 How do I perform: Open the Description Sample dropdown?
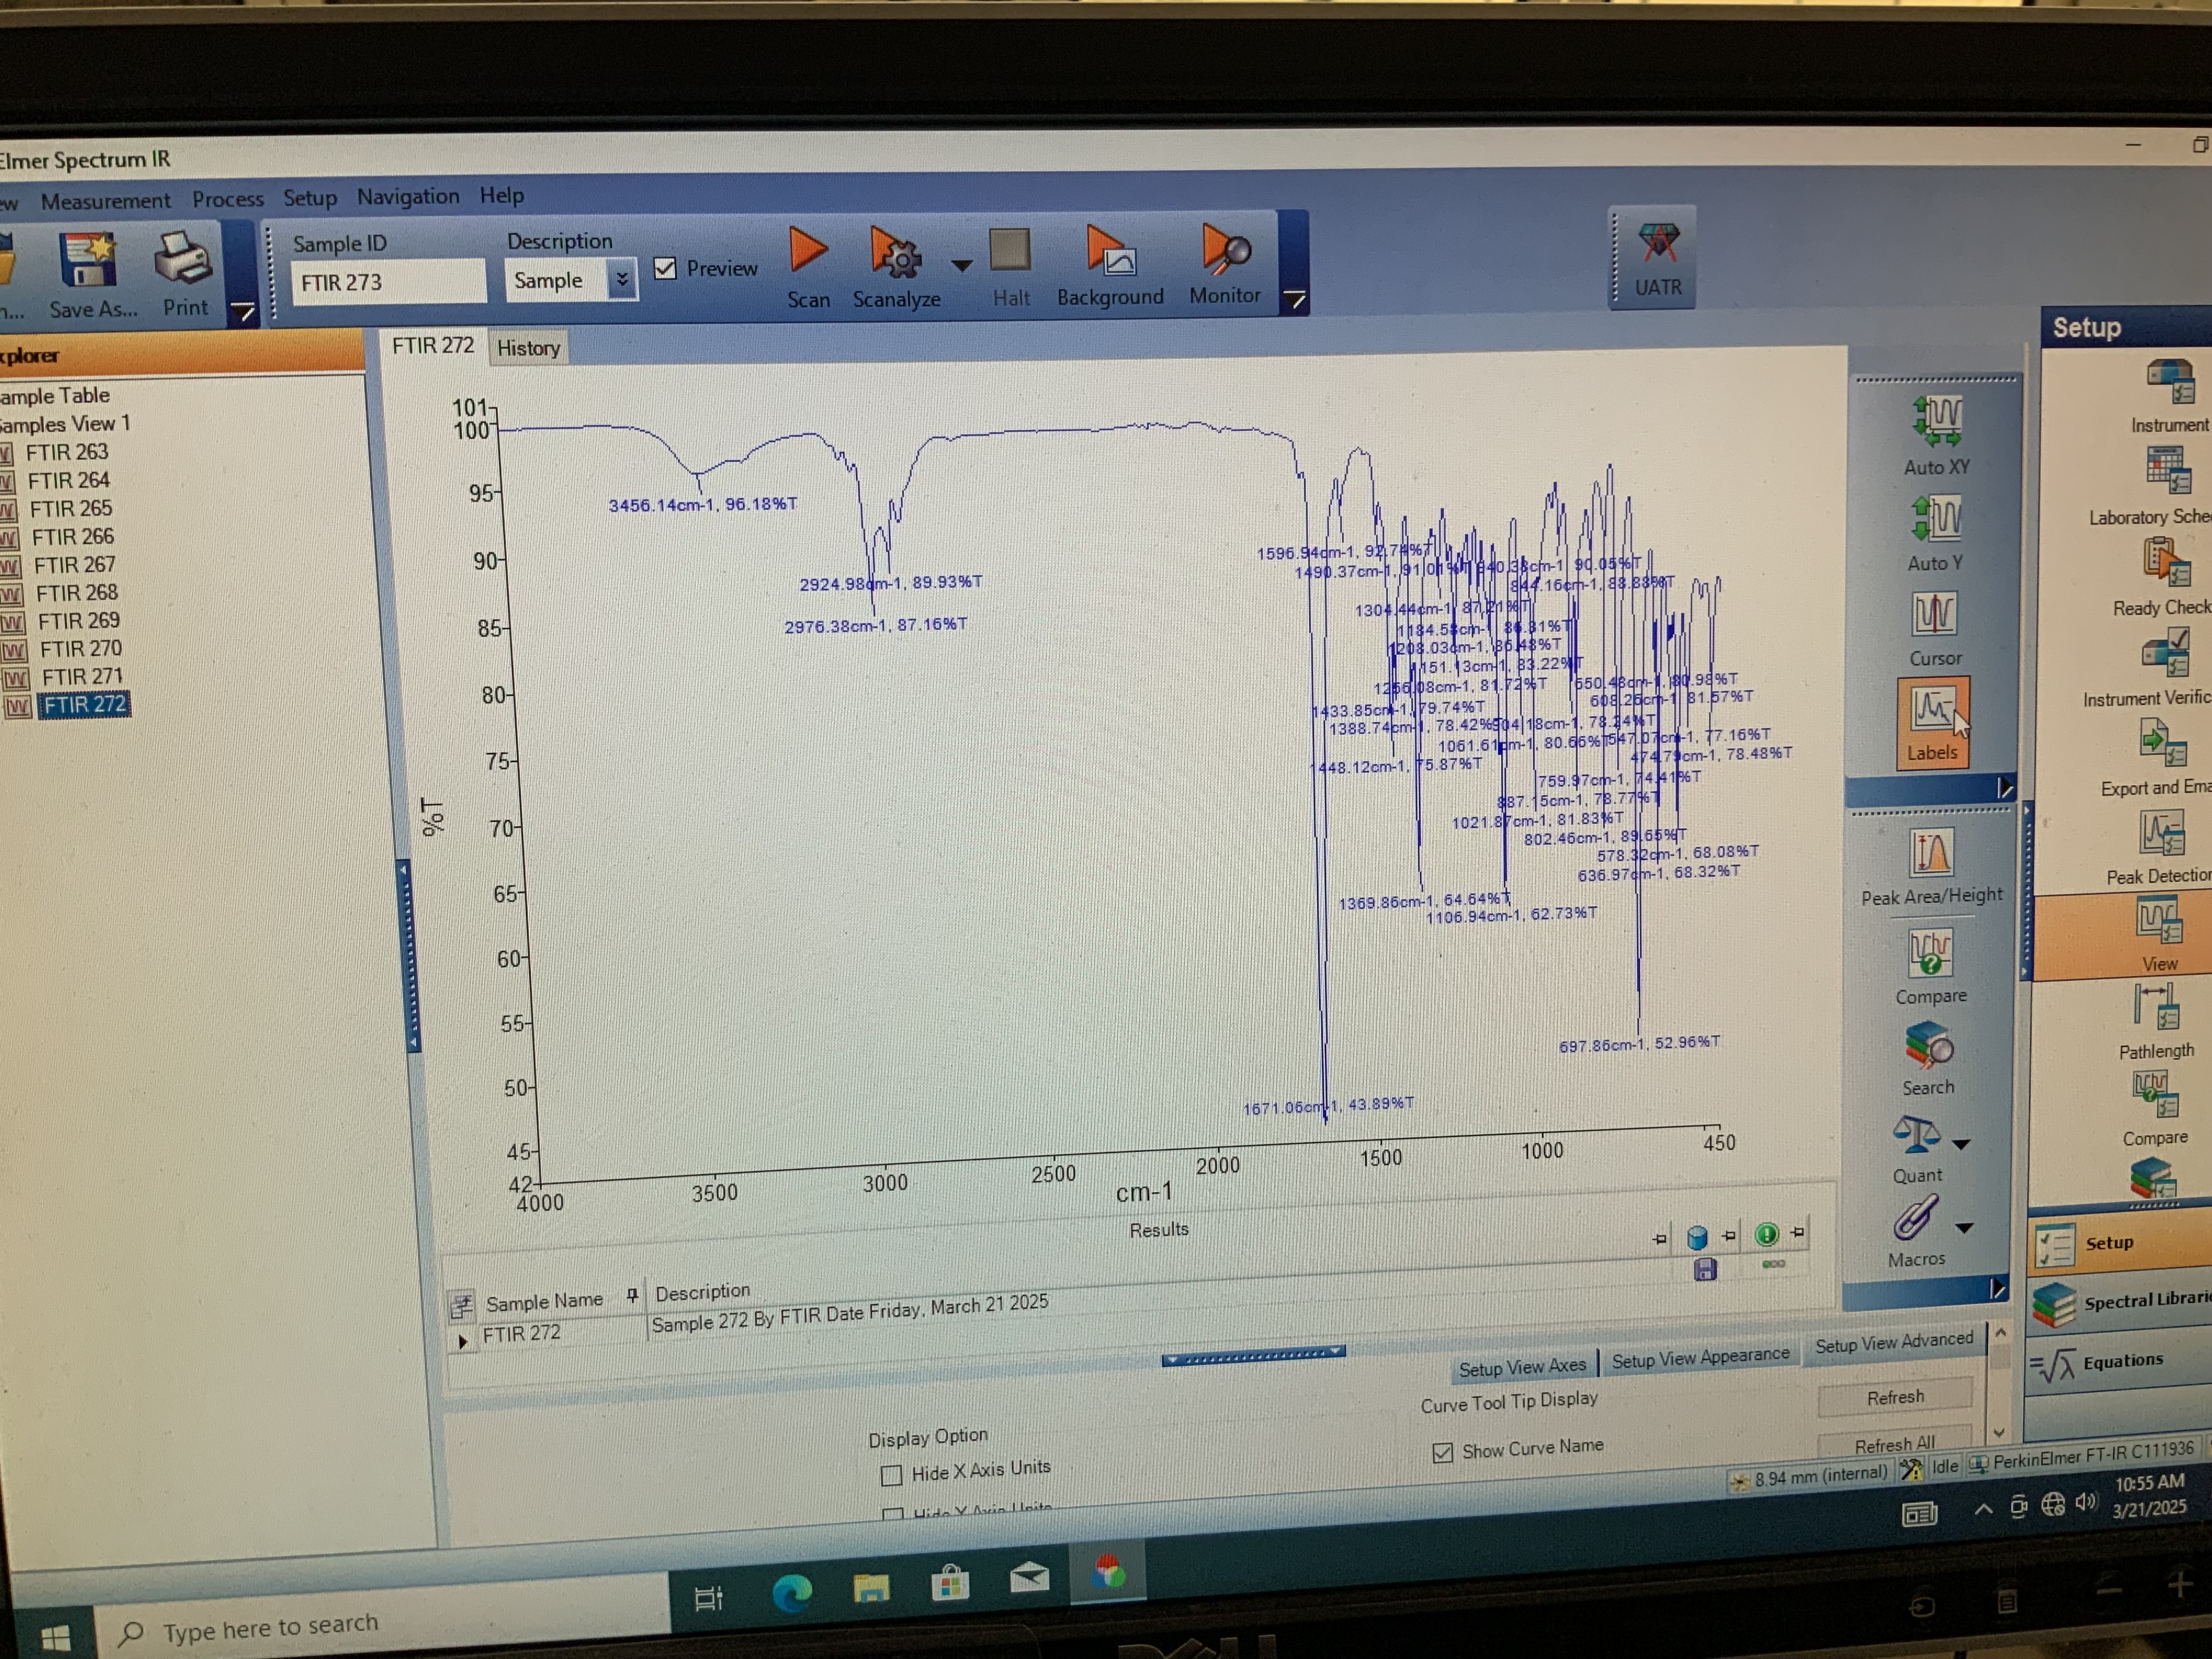(622, 280)
